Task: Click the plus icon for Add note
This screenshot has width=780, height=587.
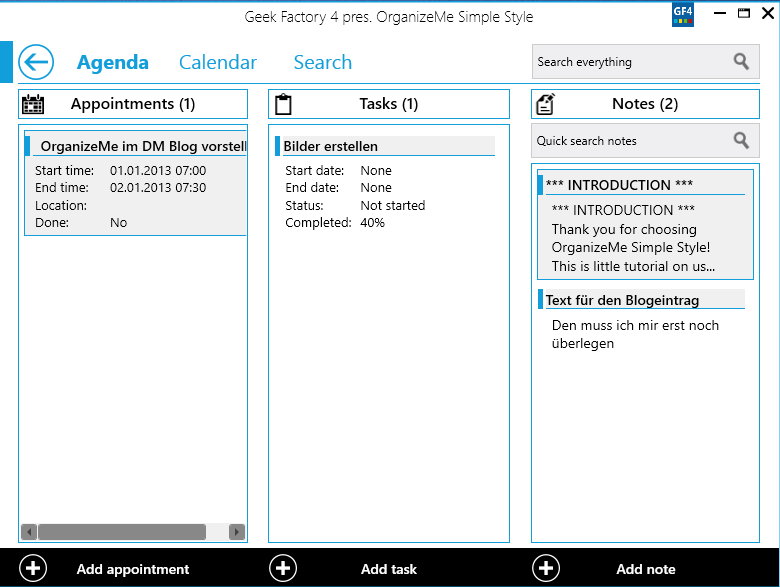Action: point(546,568)
